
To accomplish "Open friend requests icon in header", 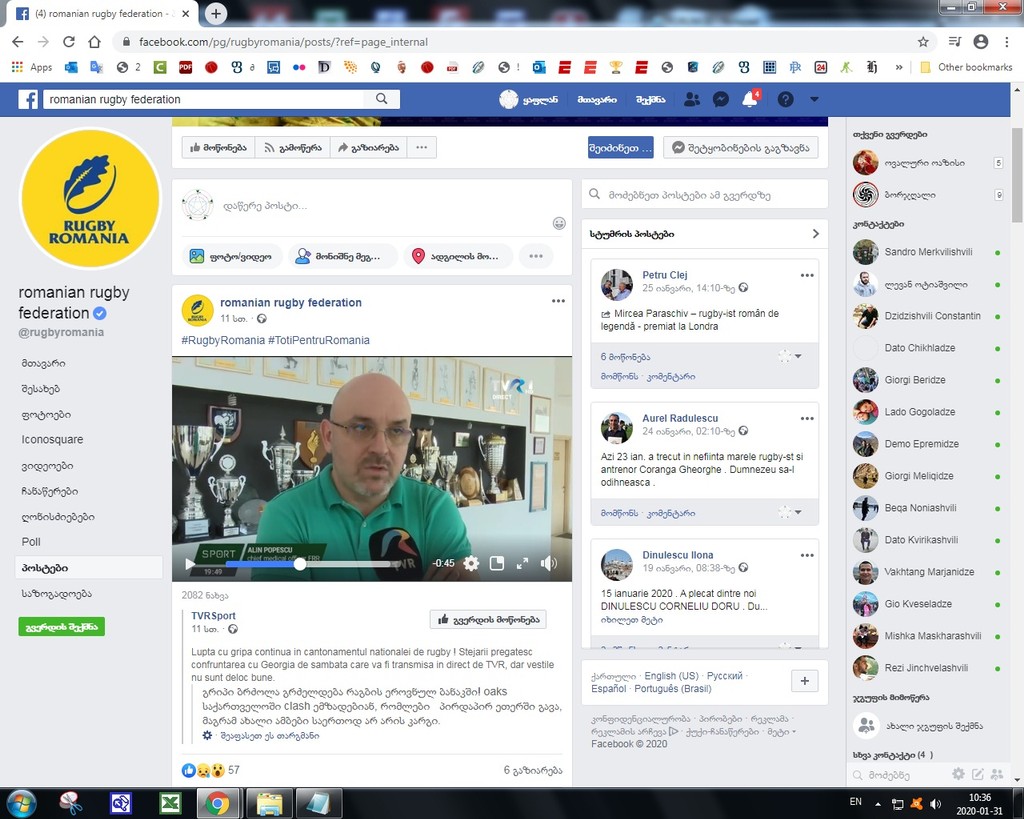I will coord(692,99).
